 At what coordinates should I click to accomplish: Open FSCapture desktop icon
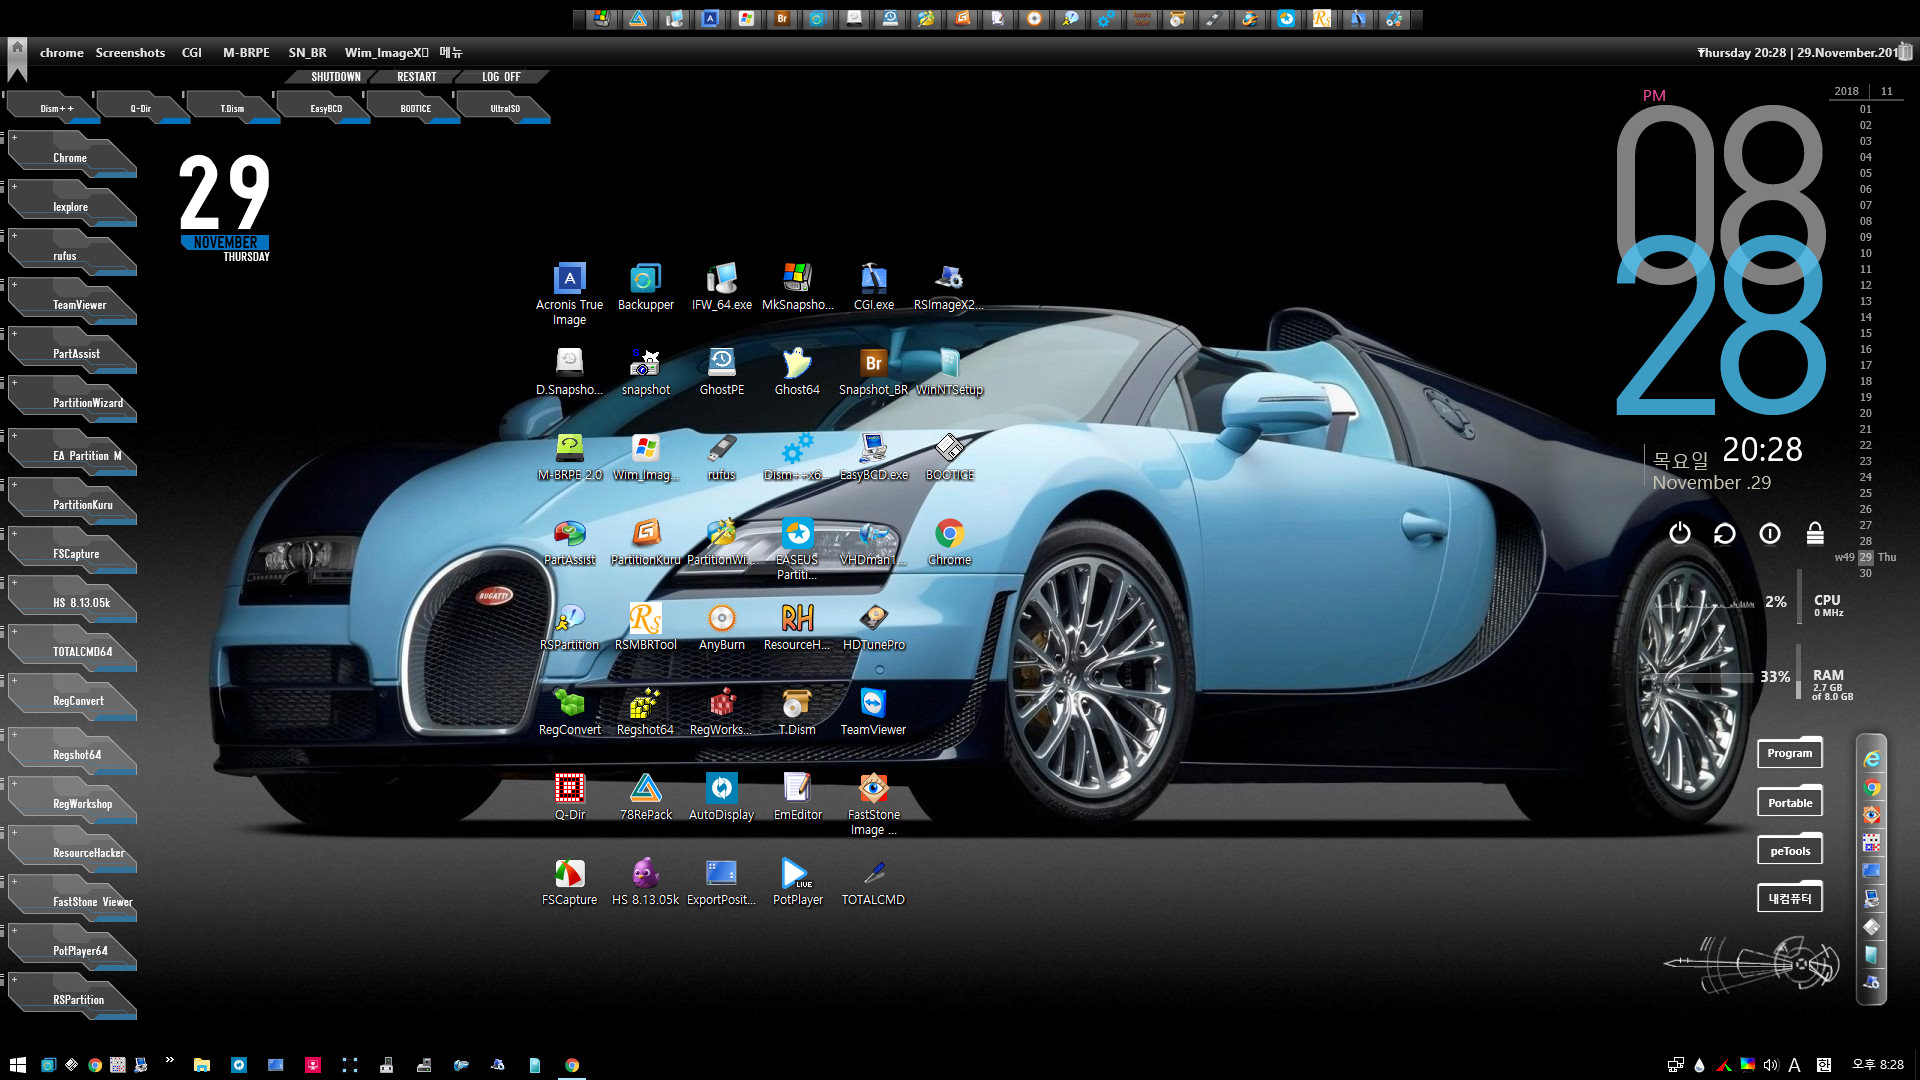click(569, 881)
